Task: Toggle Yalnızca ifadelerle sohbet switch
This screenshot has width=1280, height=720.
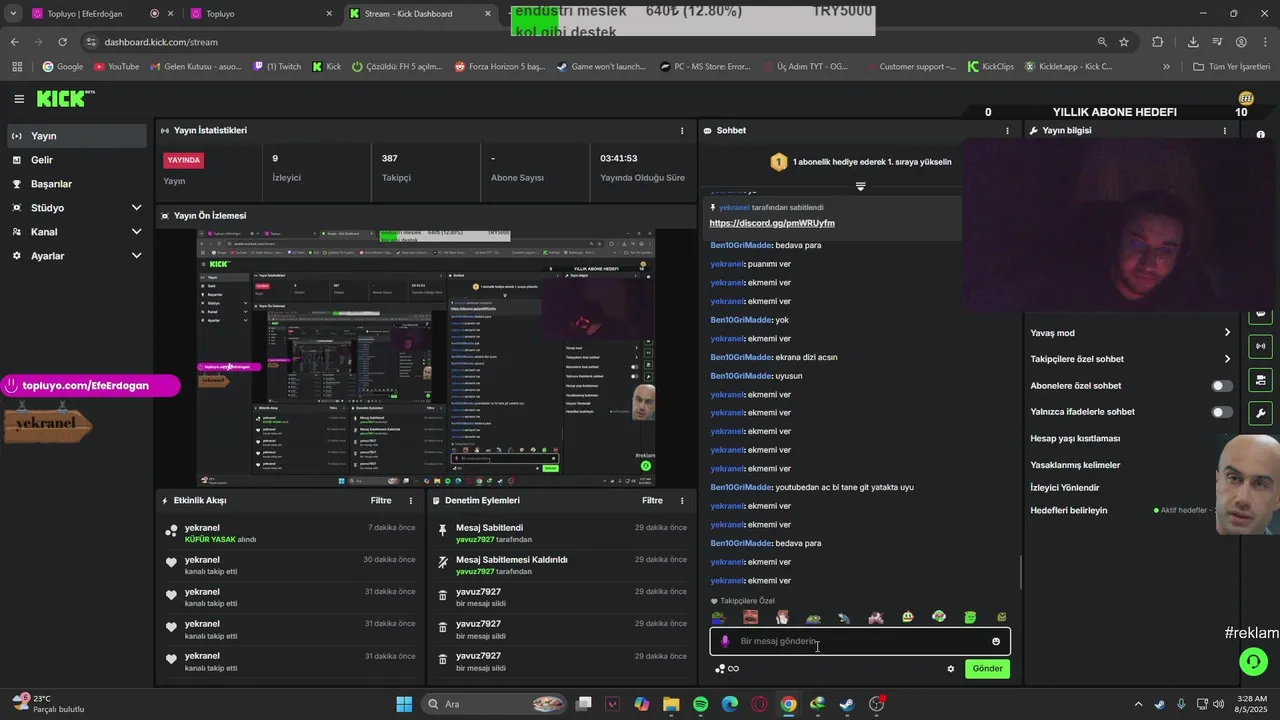Action: coord(1222,412)
